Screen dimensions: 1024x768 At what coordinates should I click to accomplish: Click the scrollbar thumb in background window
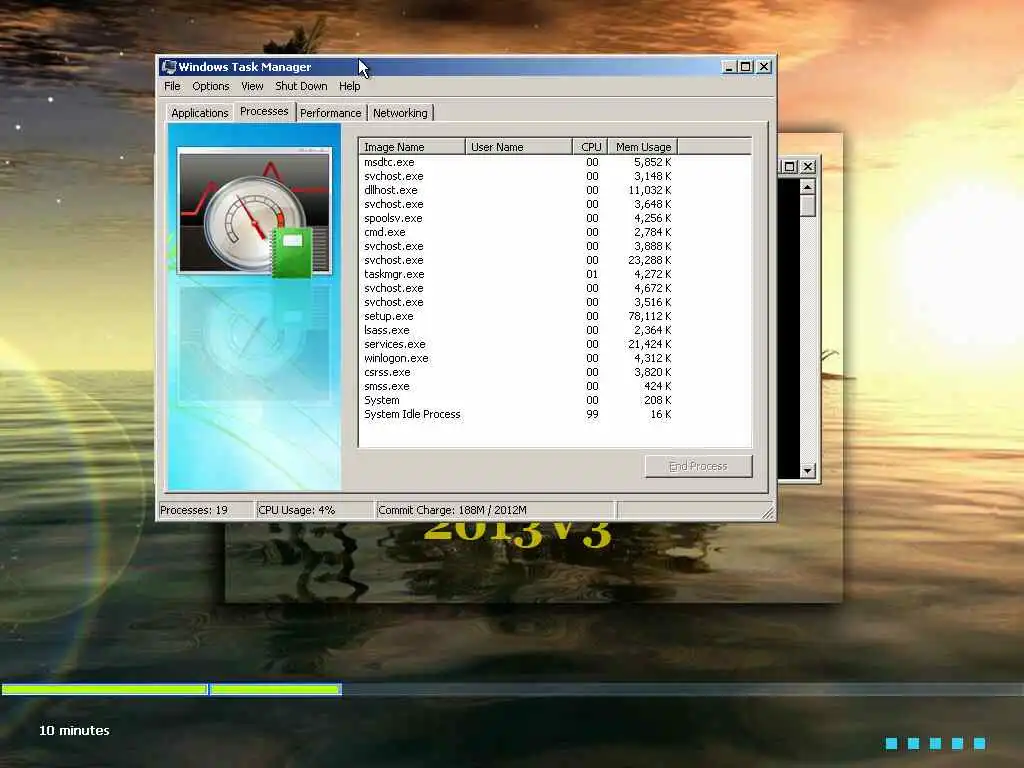[807, 206]
